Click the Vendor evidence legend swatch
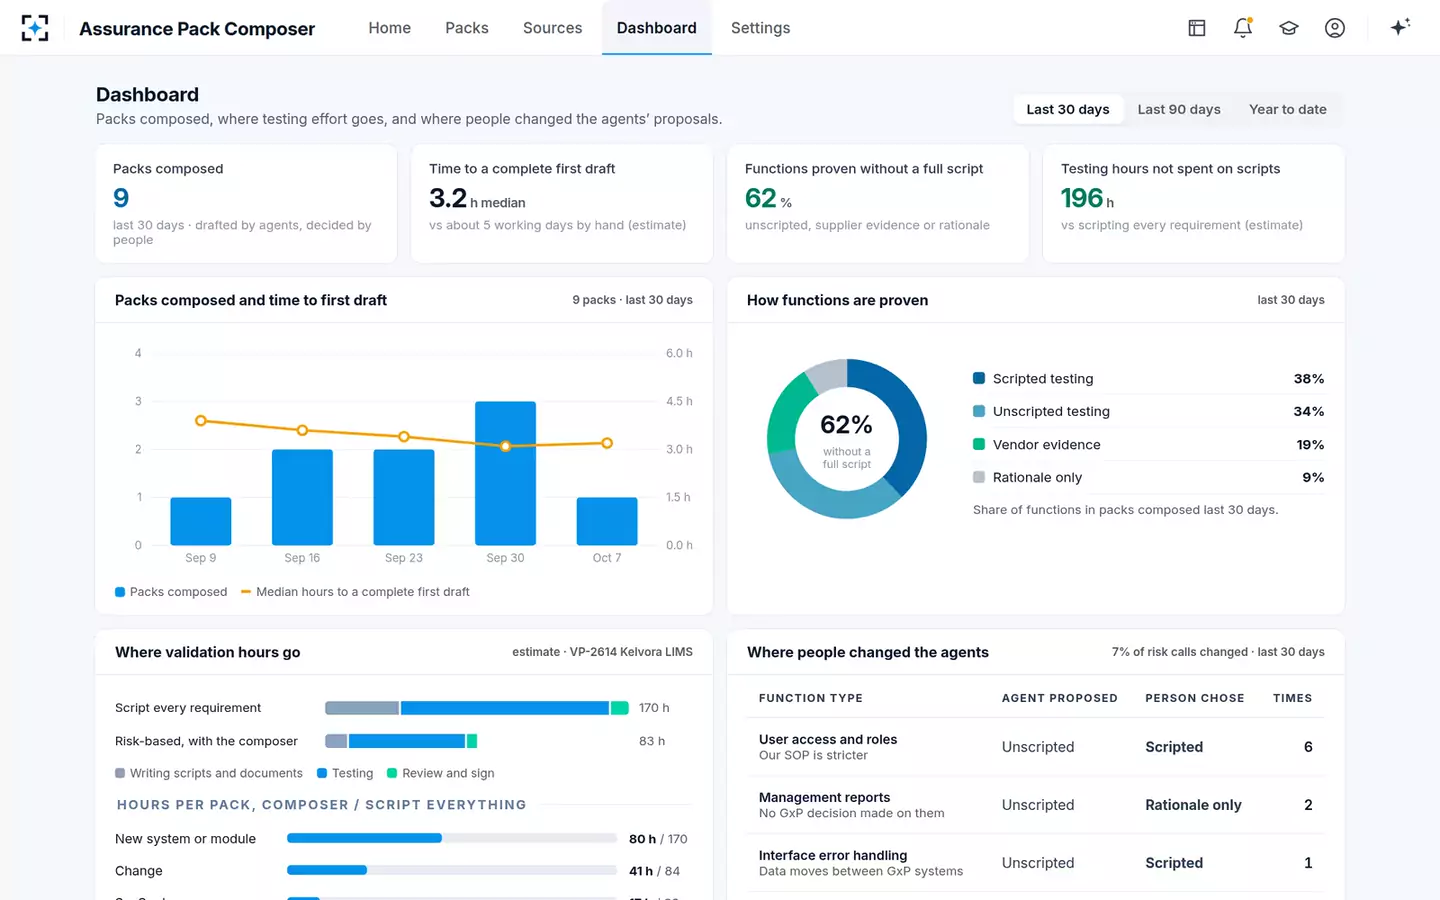Screen dimensions: 1440x900 point(979,444)
